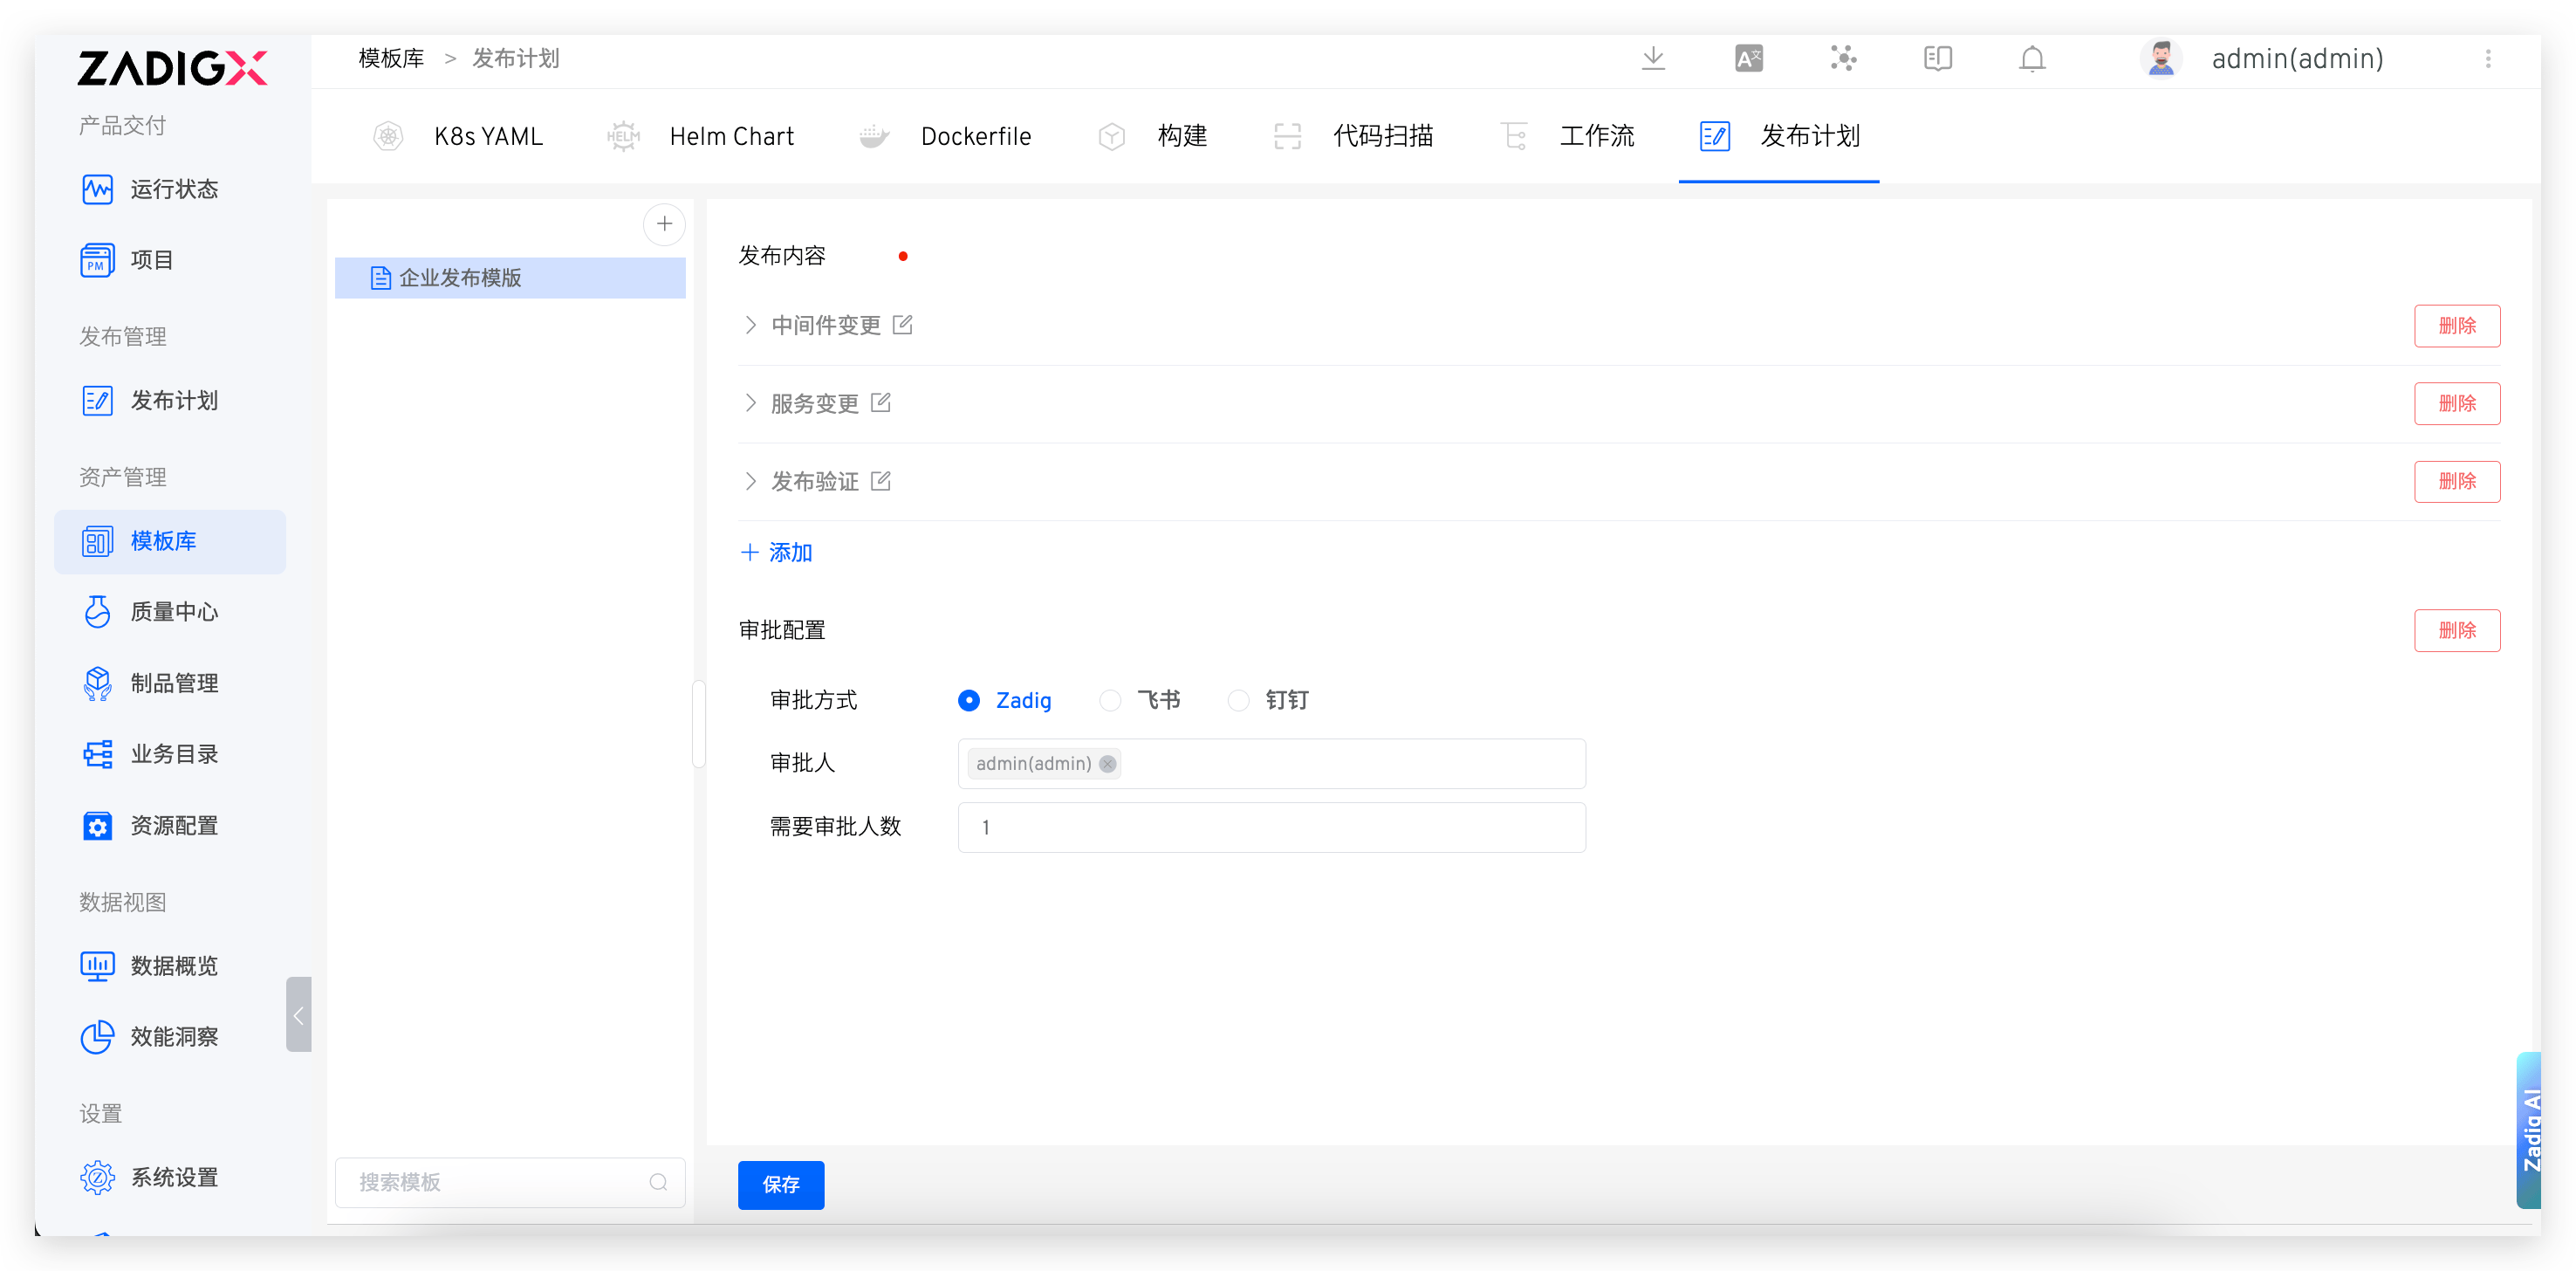Click the download icon in the top toolbar
This screenshot has width=2576, height=1271.
click(1653, 58)
